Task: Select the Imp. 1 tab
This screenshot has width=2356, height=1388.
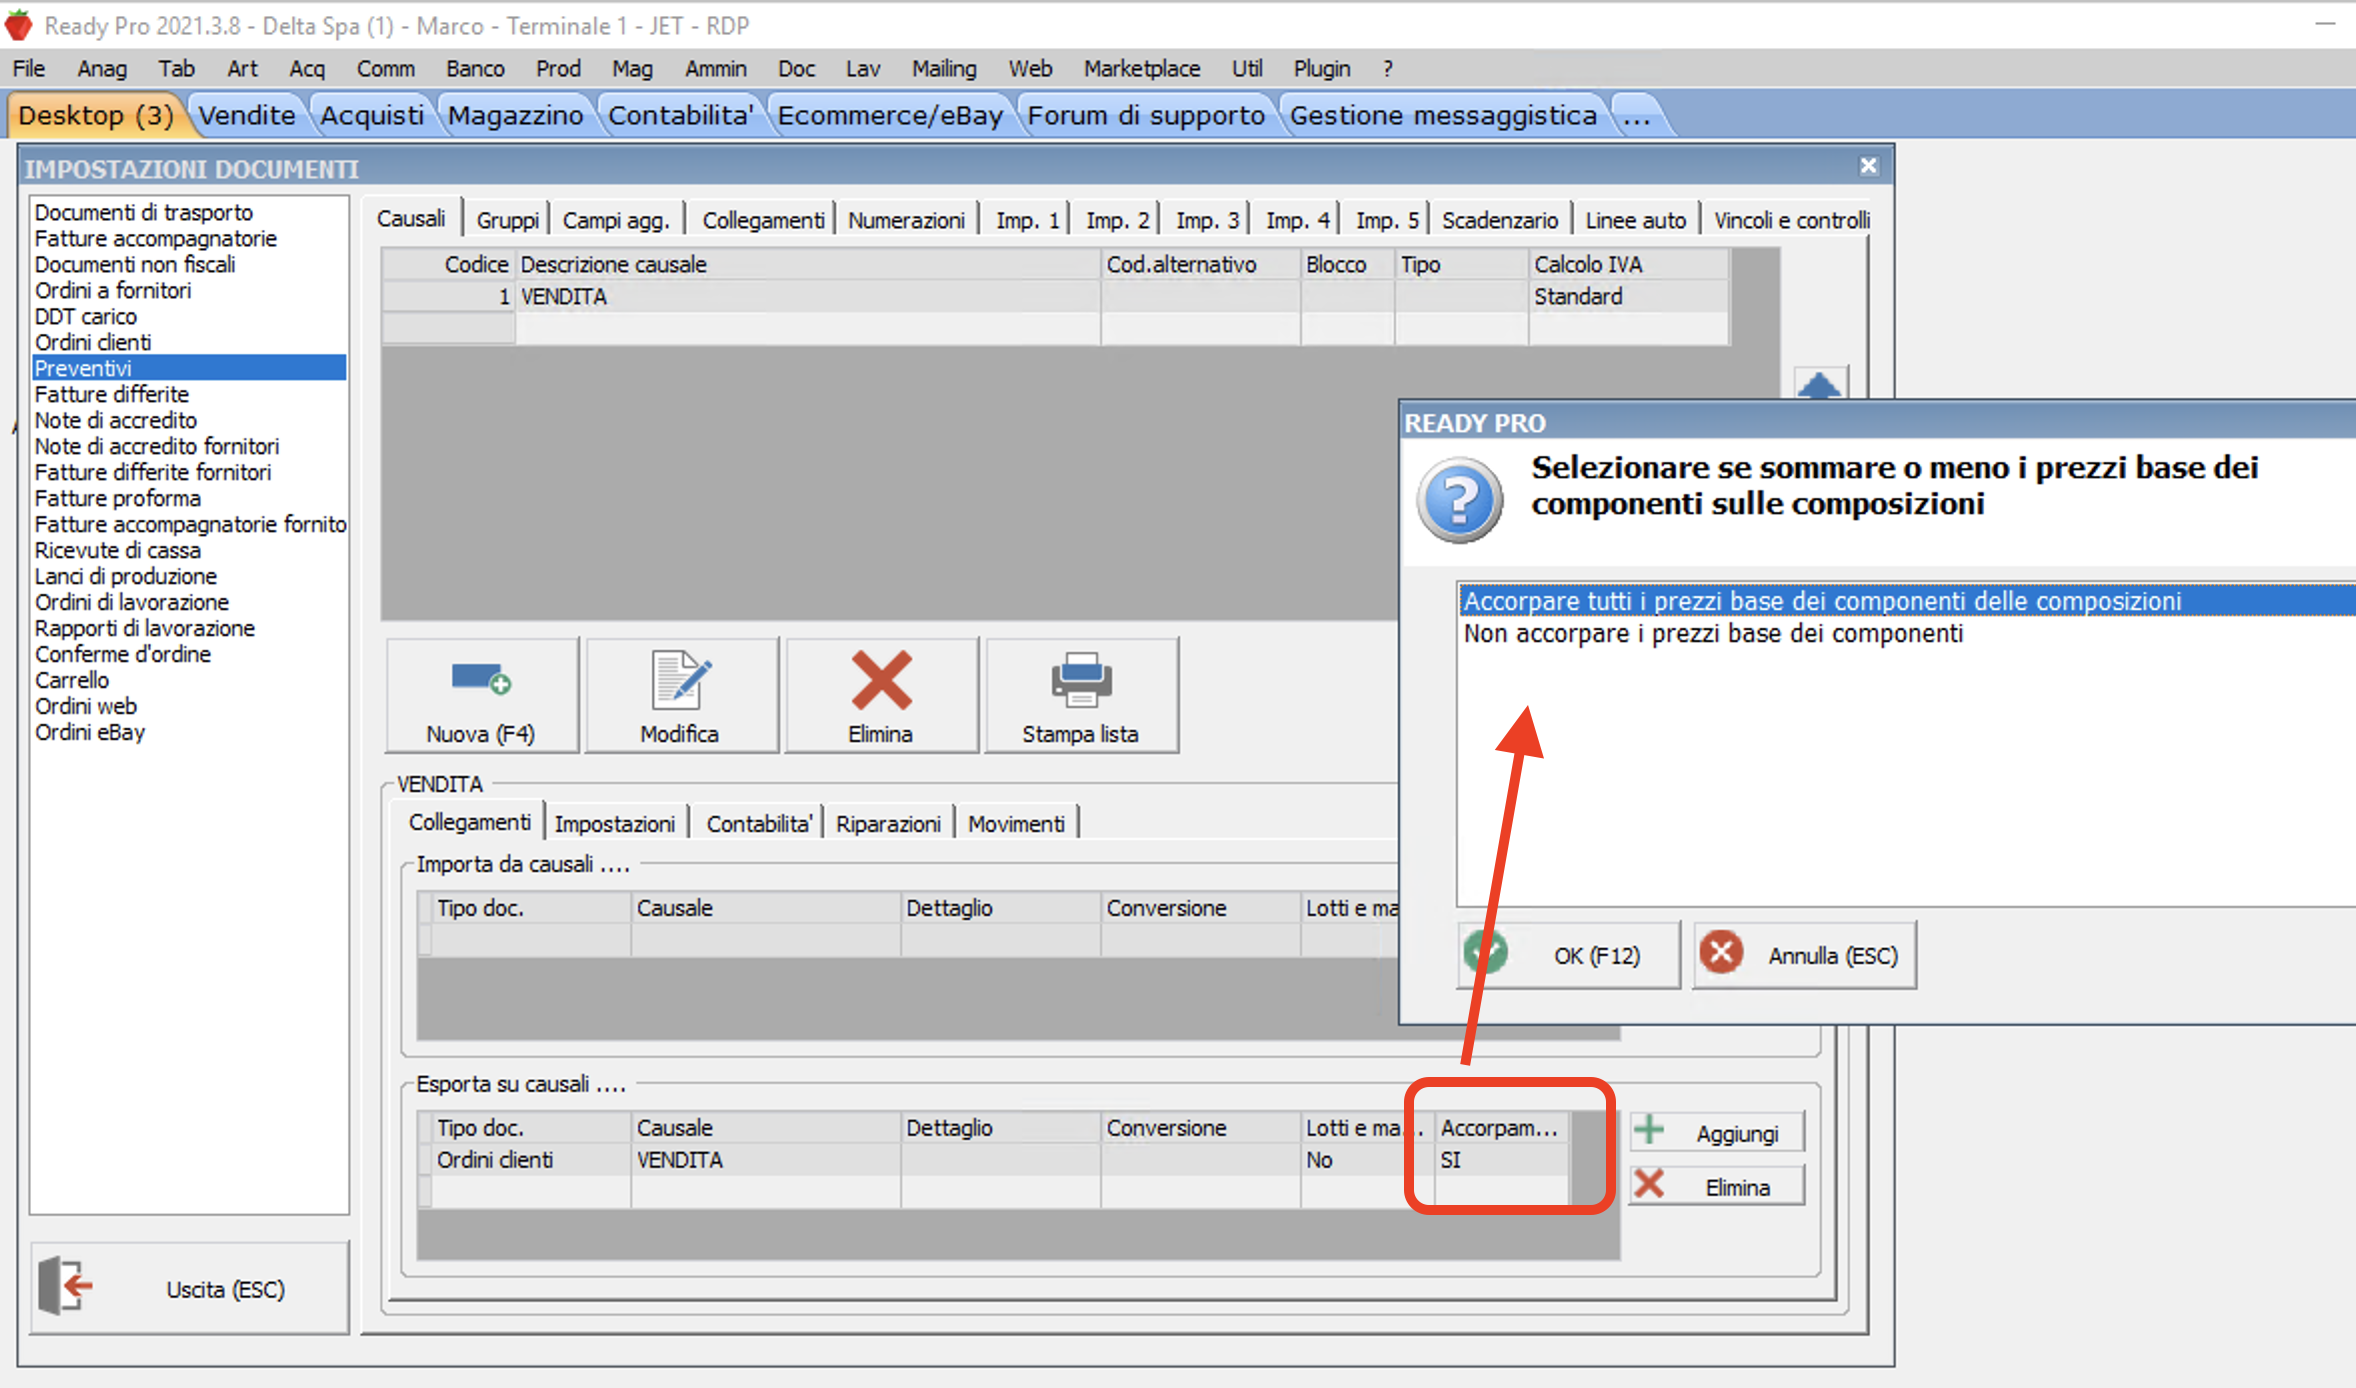Action: coord(1027,220)
